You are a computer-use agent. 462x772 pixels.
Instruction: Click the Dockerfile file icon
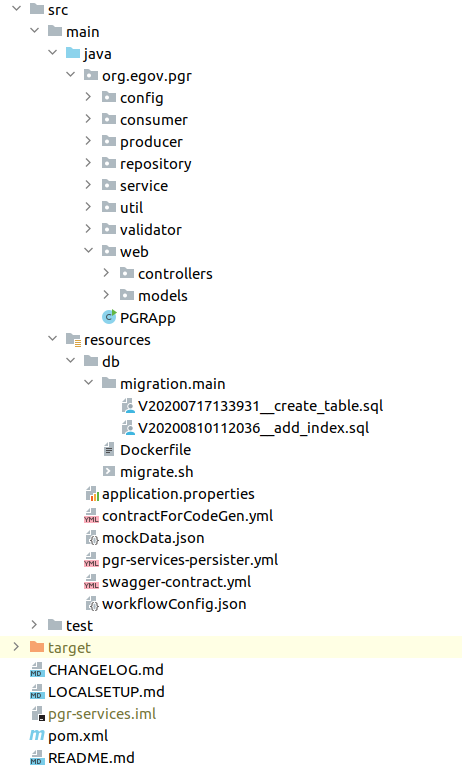point(109,450)
